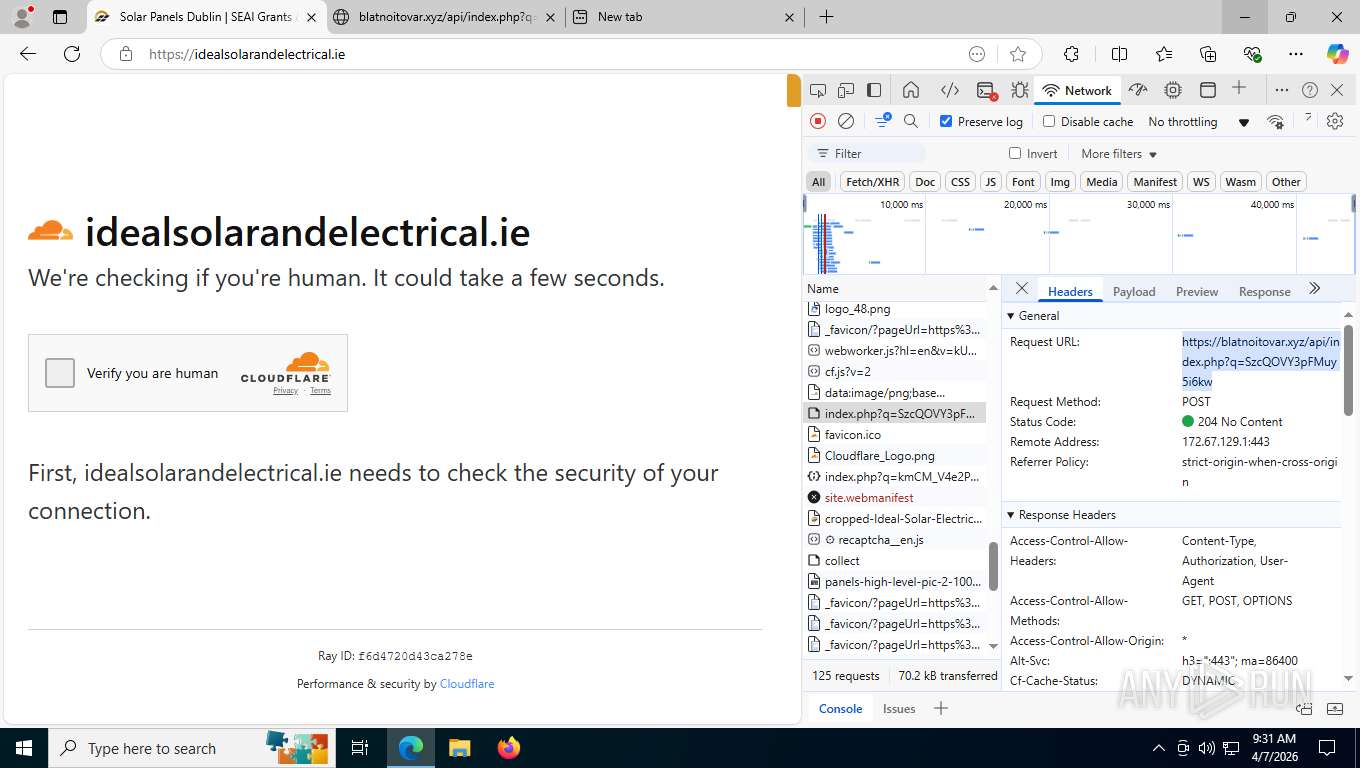The width and height of the screenshot is (1360, 768).
Task: Add more tools with the plus icon
Action: [1239, 88]
